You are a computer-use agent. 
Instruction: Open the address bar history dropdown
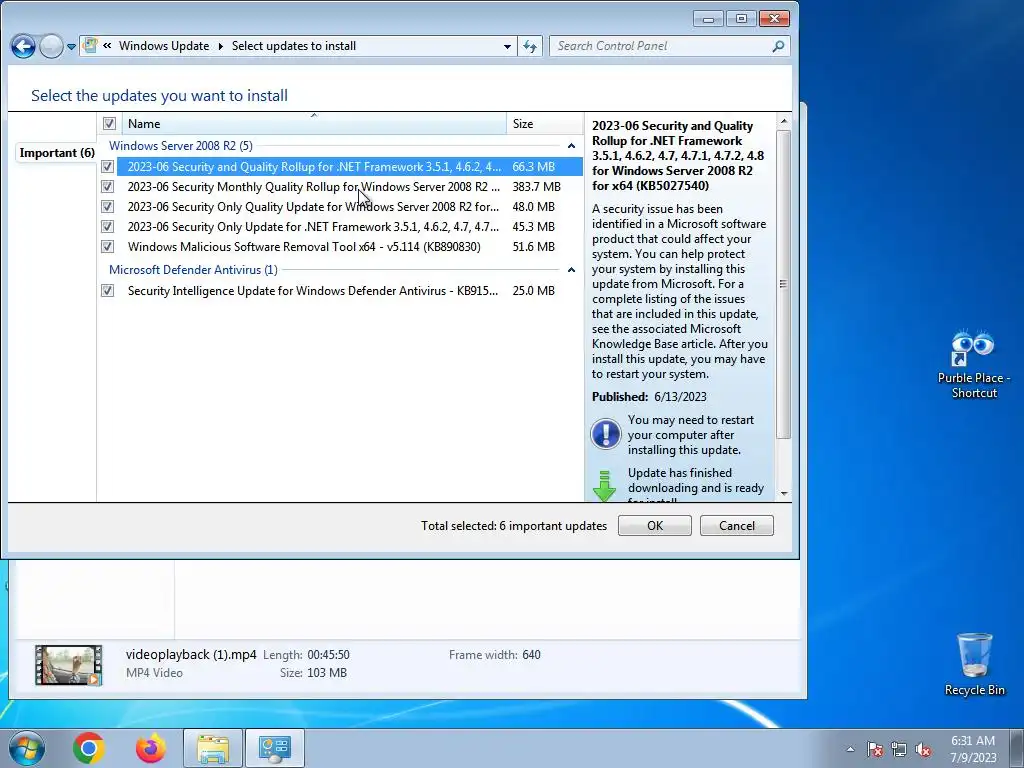507,46
